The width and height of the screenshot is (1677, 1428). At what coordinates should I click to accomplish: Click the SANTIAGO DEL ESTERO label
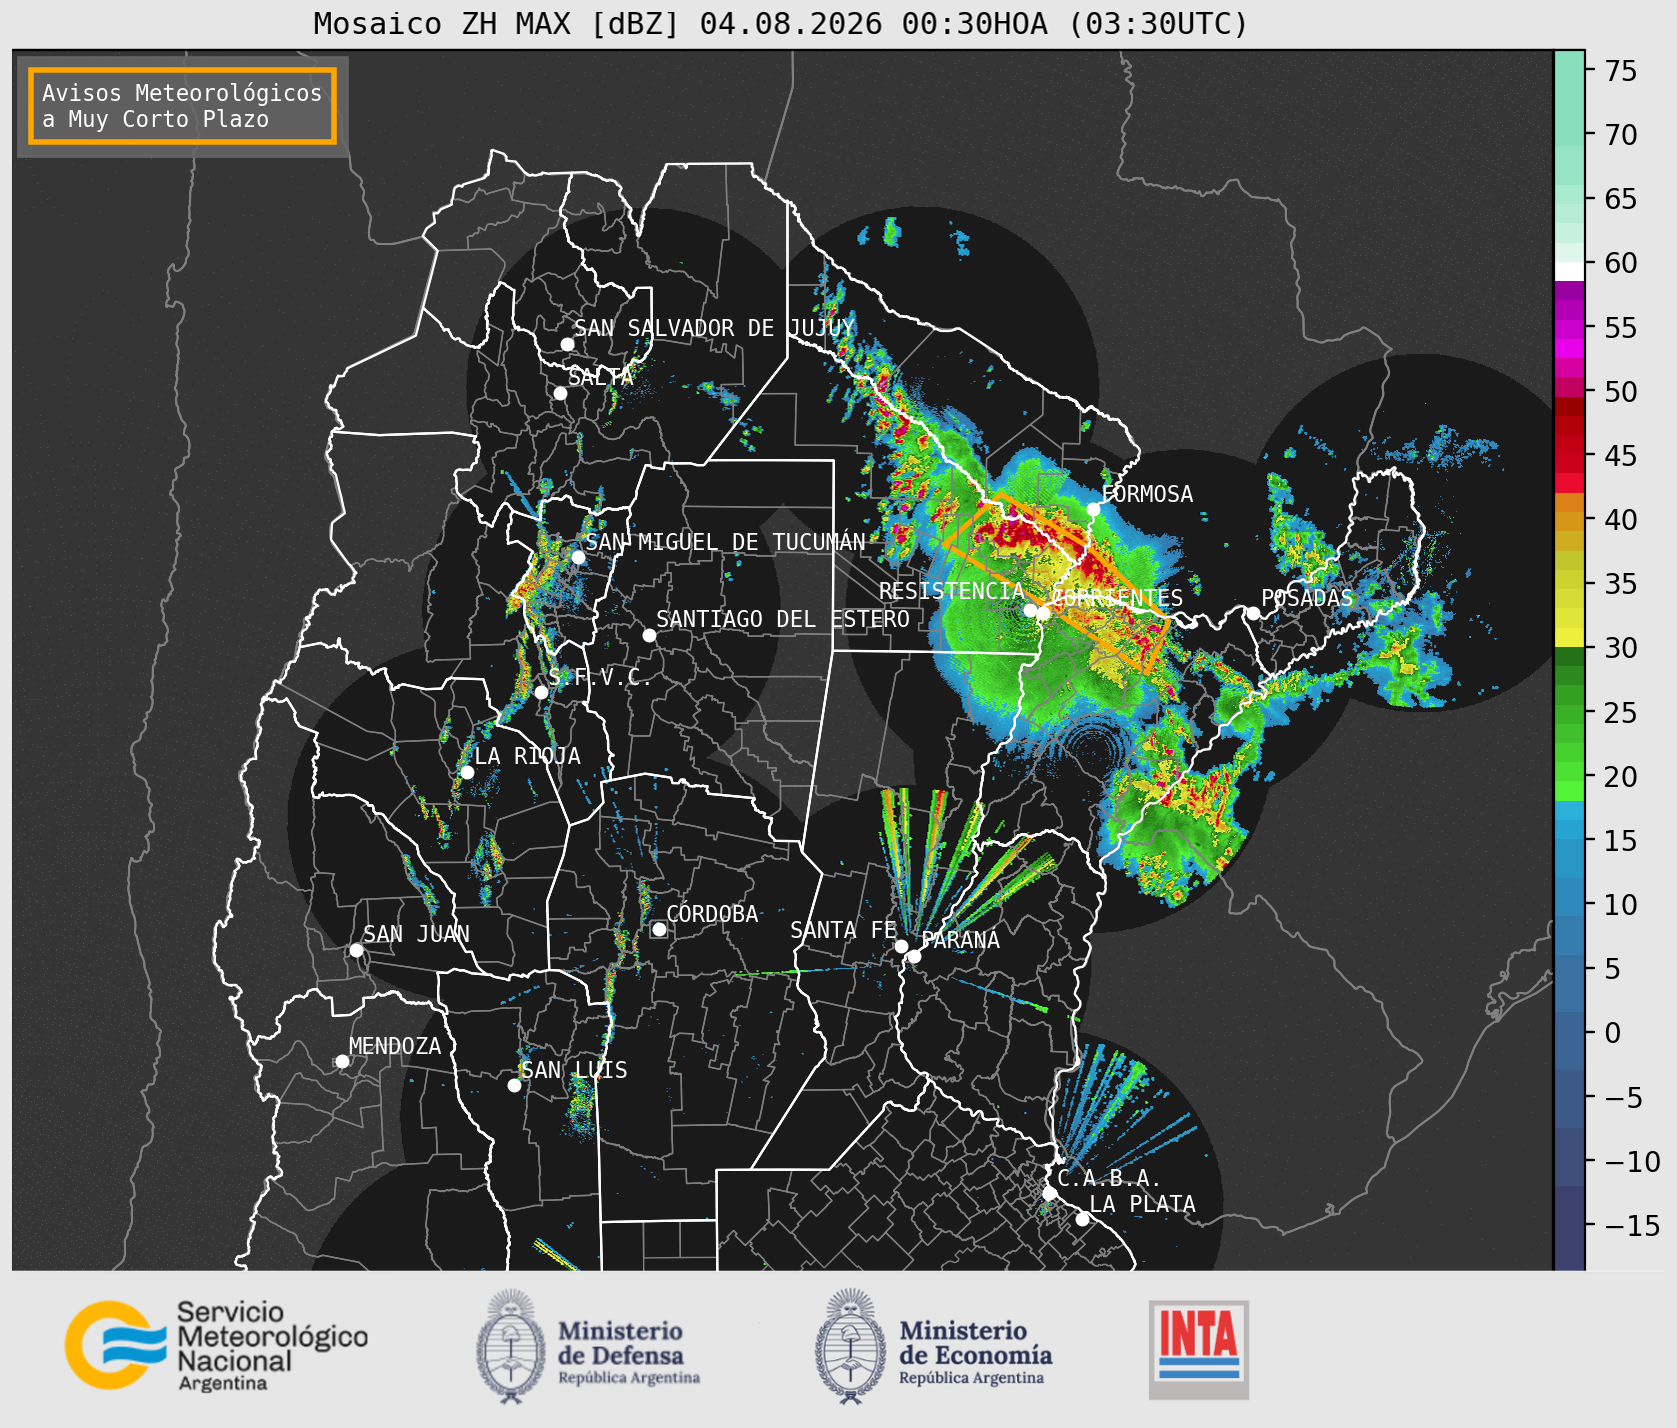click(x=783, y=619)
